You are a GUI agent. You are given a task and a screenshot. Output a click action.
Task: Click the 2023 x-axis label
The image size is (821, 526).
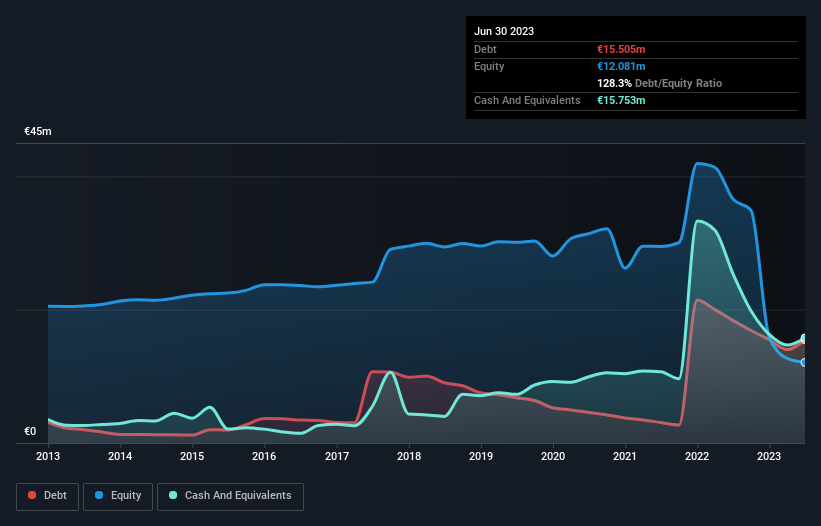(769, 456)
